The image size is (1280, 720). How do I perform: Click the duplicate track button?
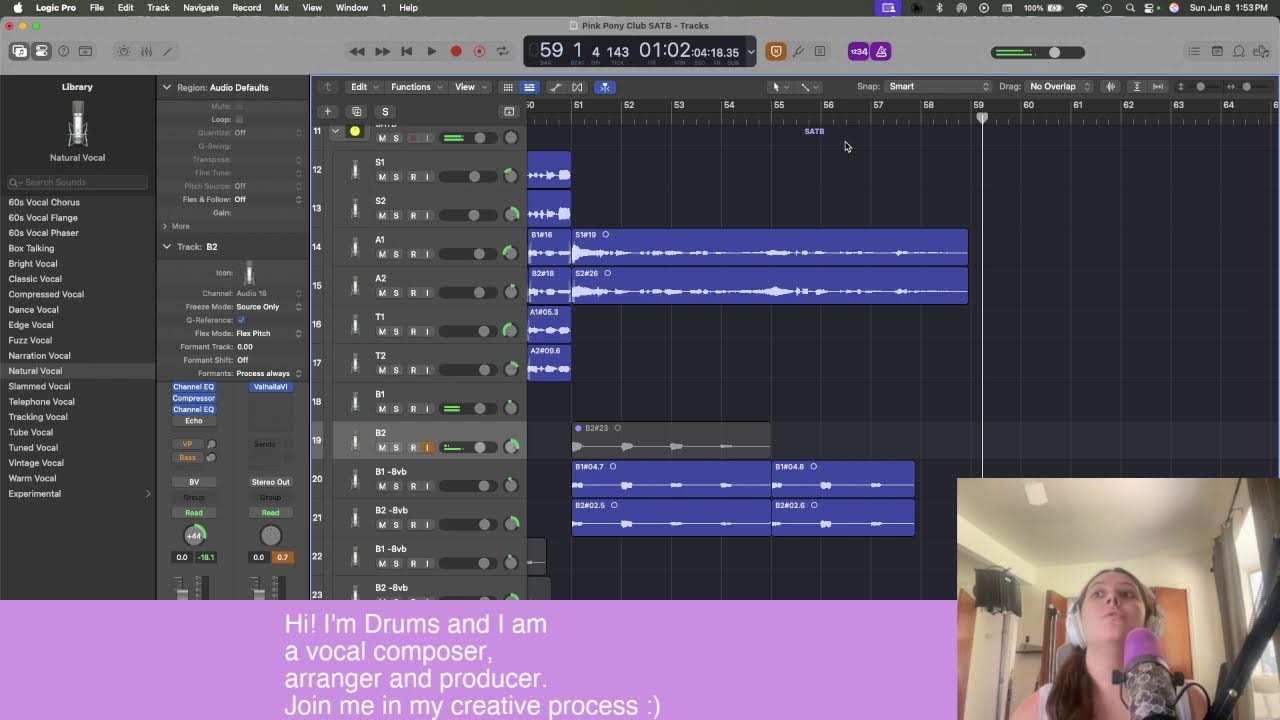coord(356,111)
